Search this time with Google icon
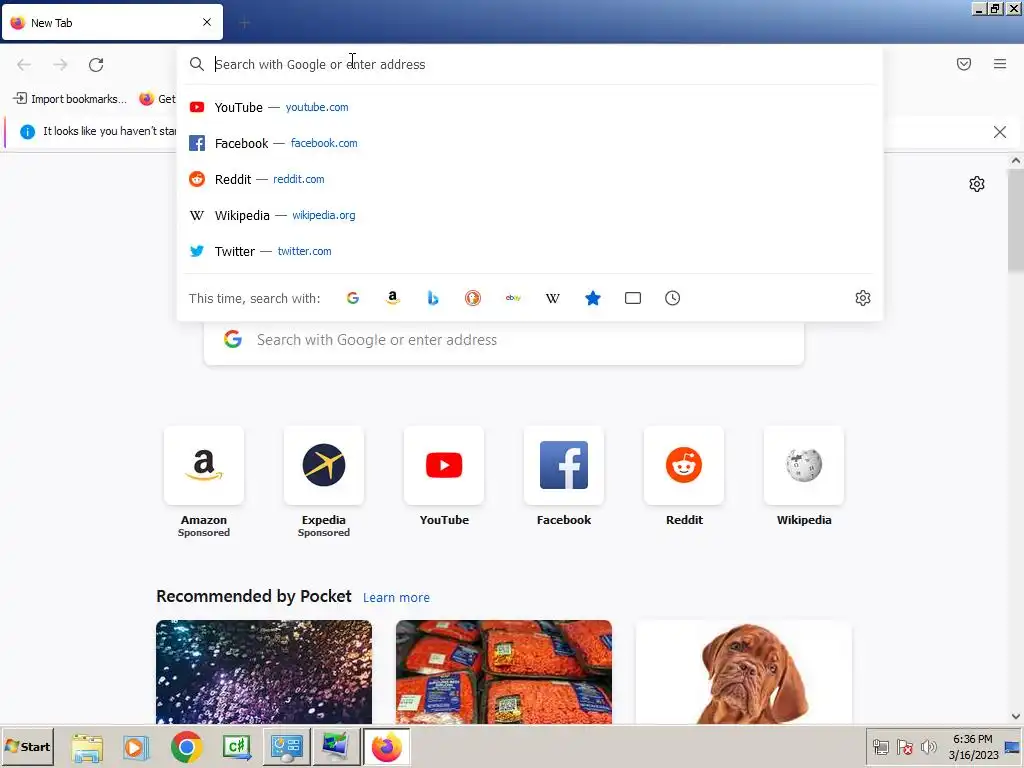 click(353, 298)
